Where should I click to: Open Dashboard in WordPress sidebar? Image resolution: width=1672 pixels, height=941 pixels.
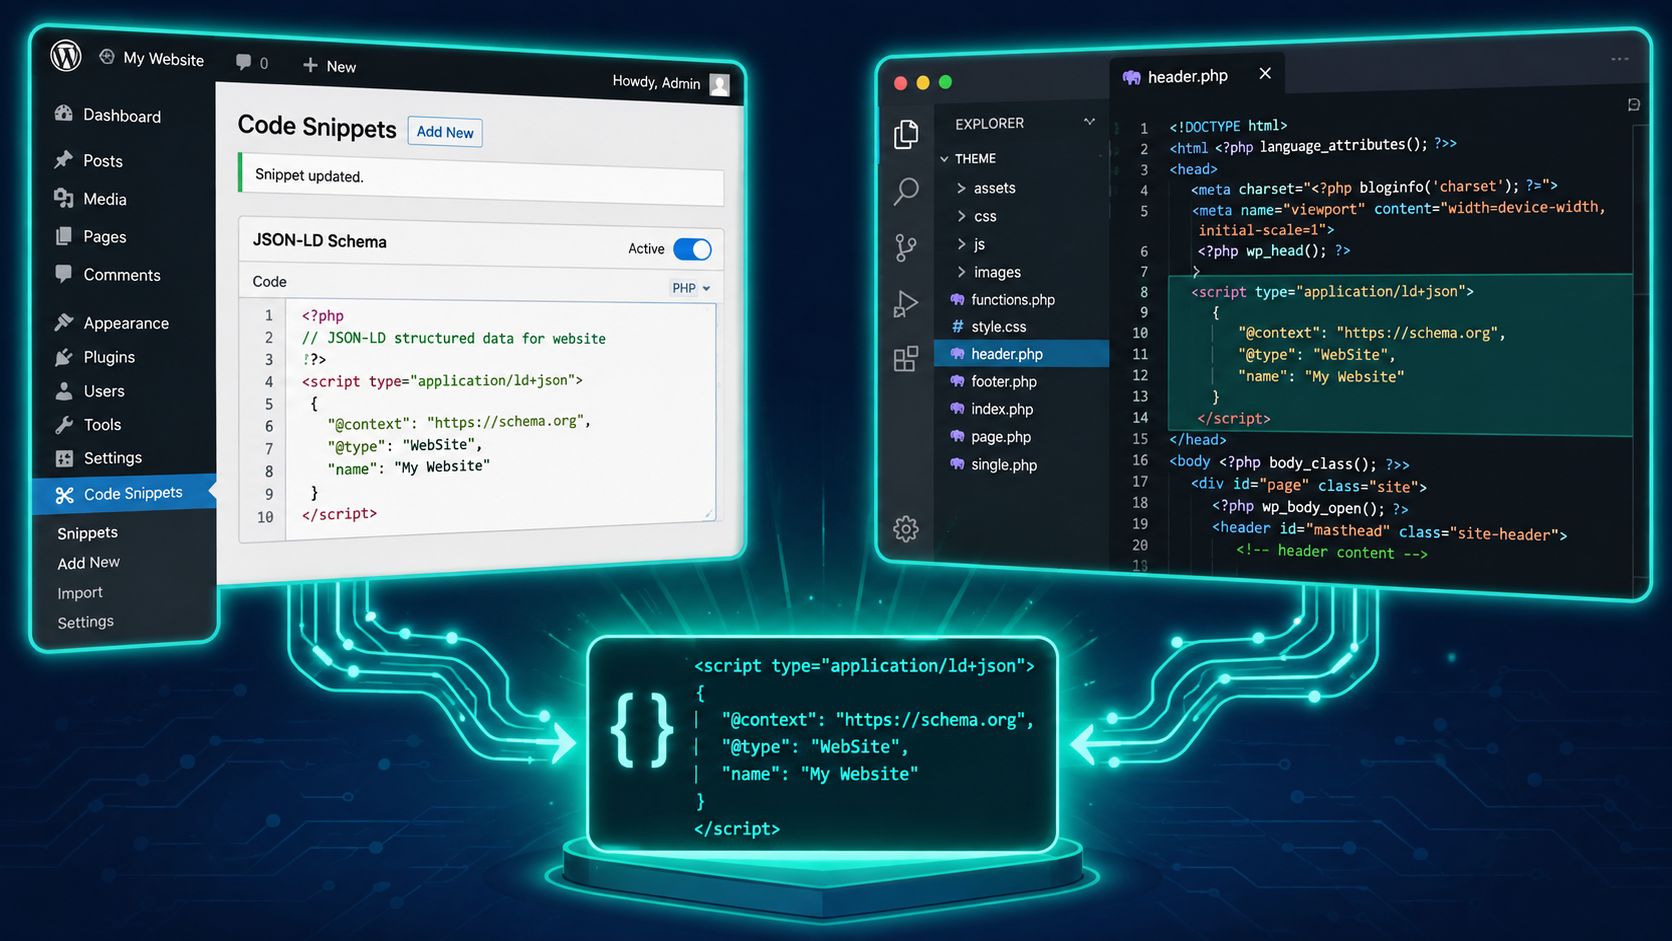[108, 115]
